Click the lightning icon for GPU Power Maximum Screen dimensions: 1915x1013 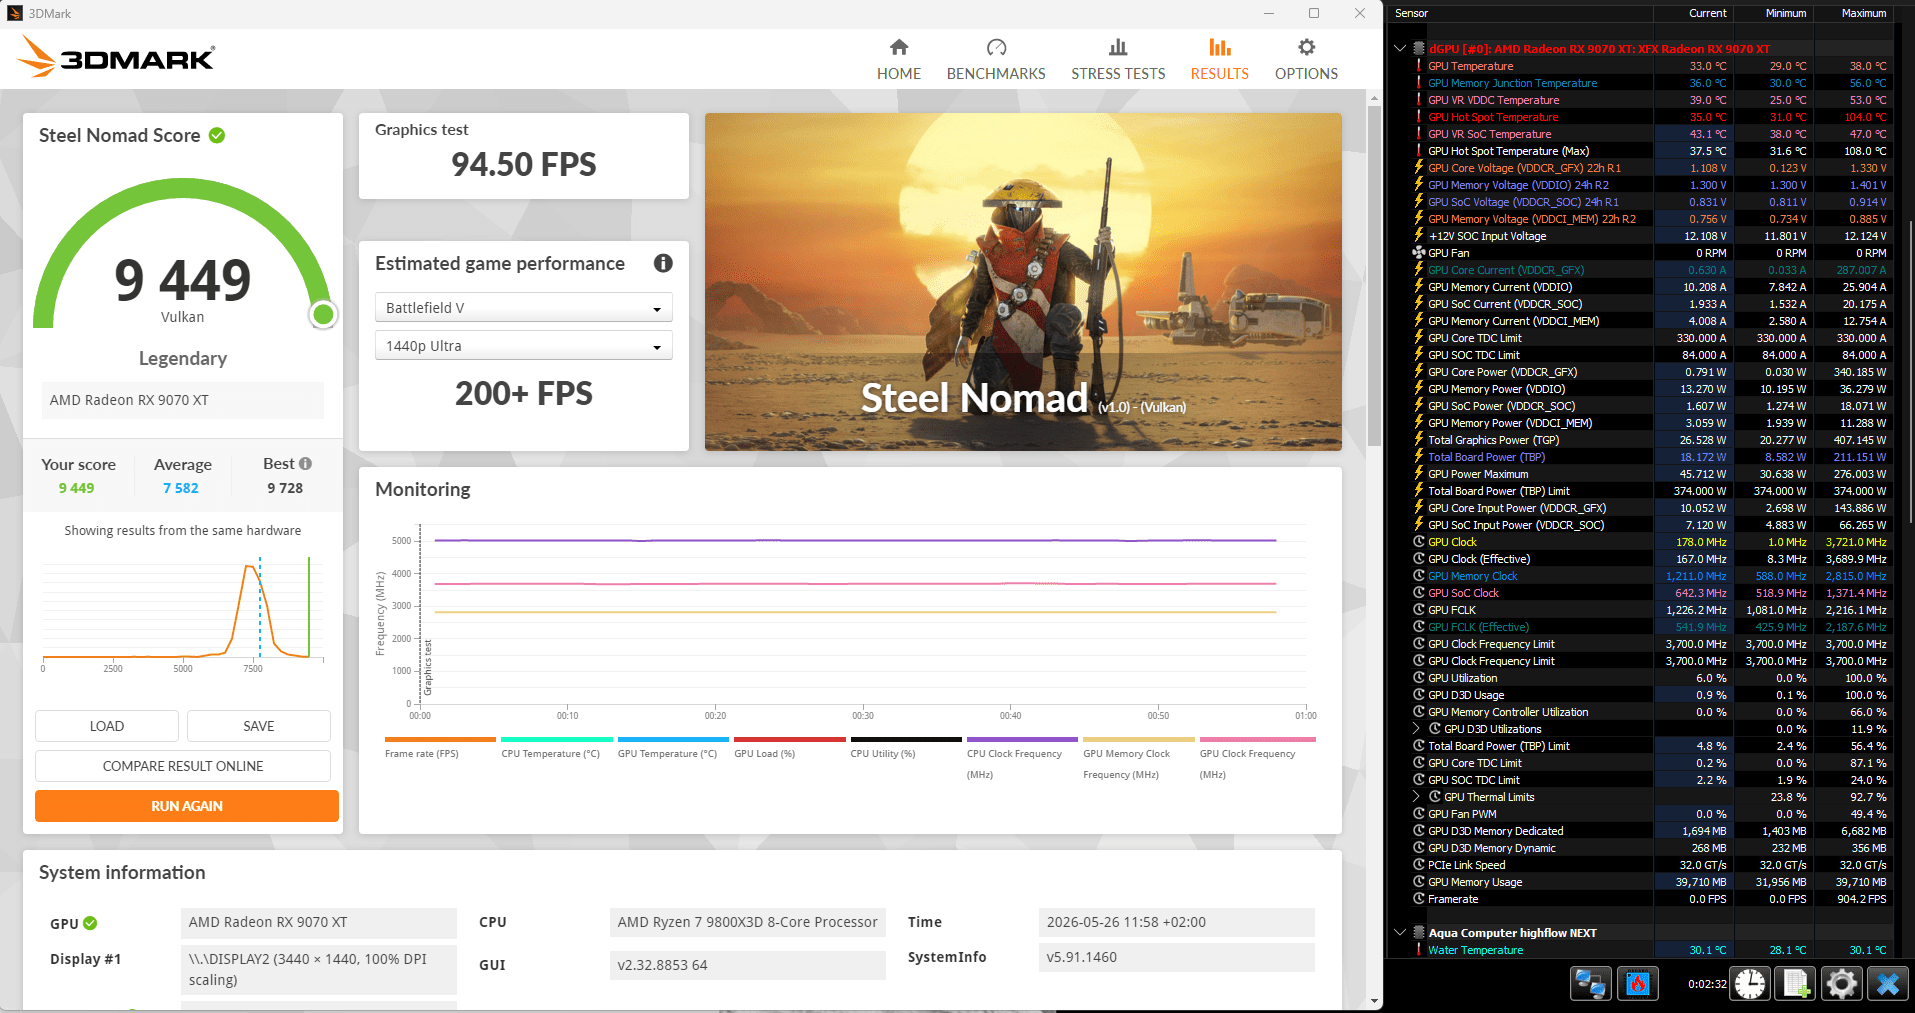[x=1418, y=474]
